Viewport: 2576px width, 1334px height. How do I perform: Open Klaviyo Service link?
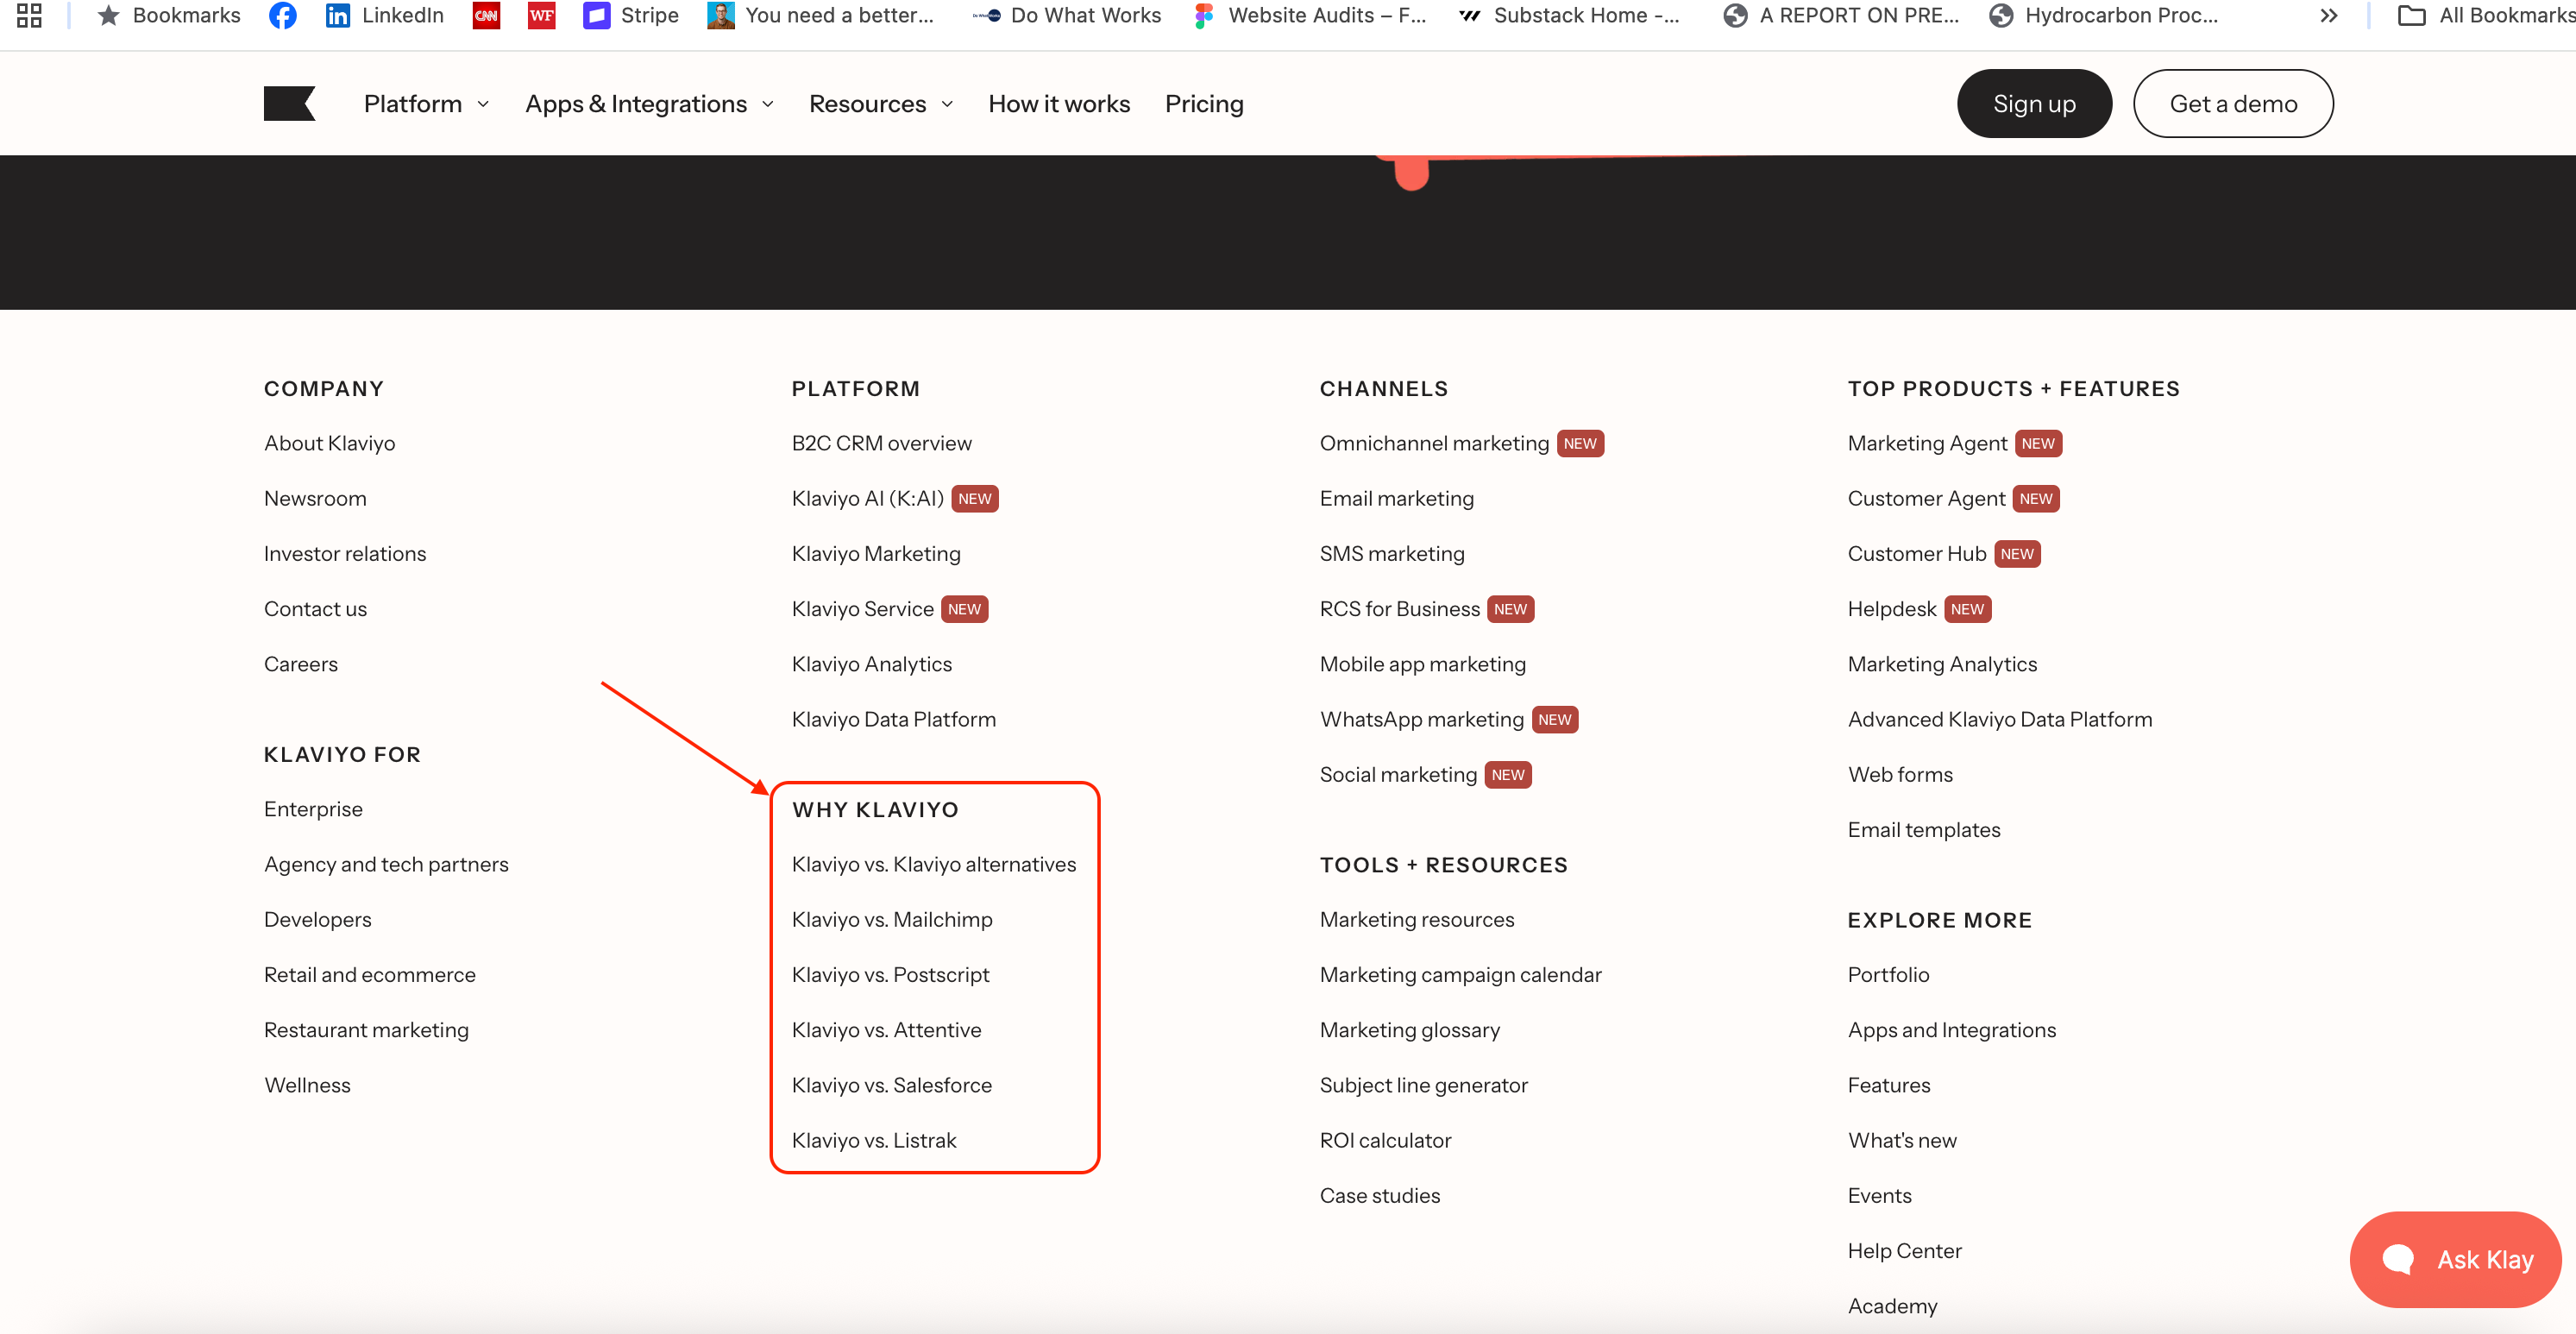862,609
